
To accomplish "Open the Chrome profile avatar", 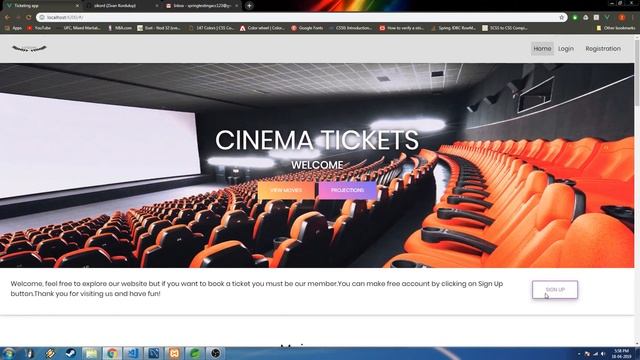I will (x=622, y=17).
